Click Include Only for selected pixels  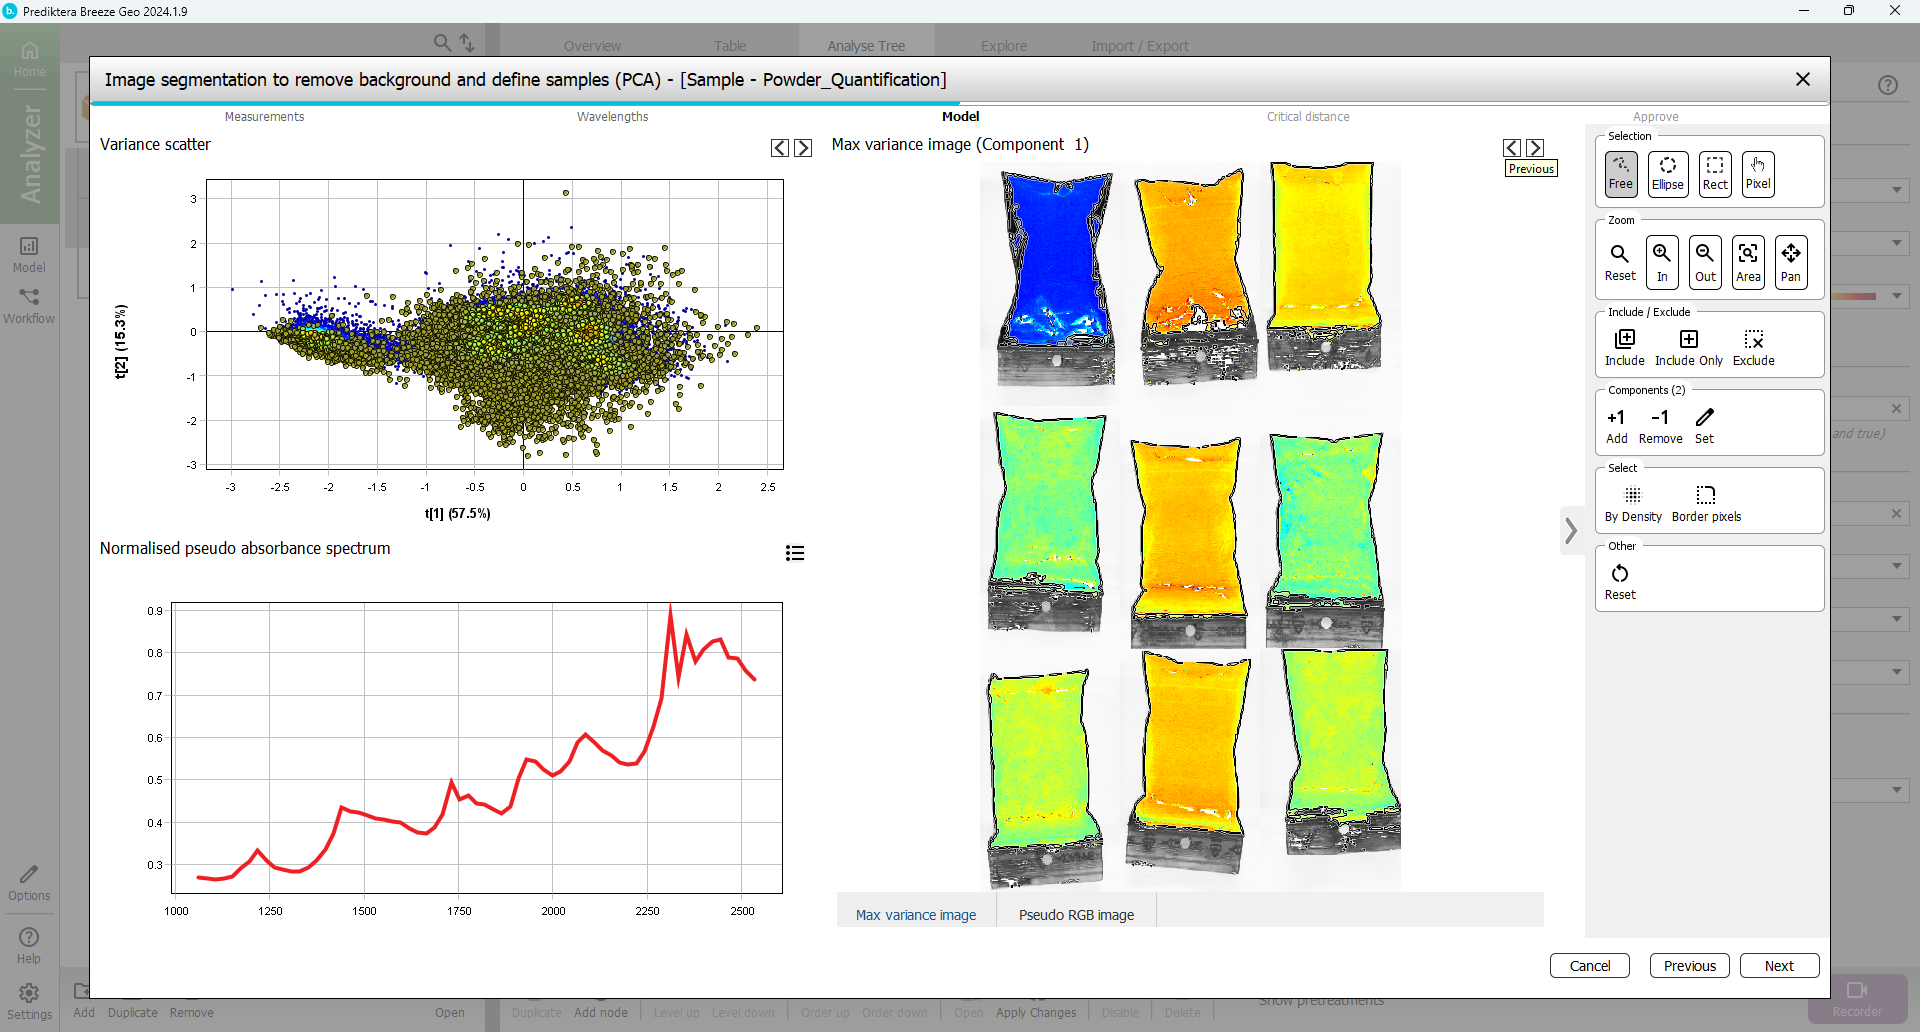tap(1688, 347)
